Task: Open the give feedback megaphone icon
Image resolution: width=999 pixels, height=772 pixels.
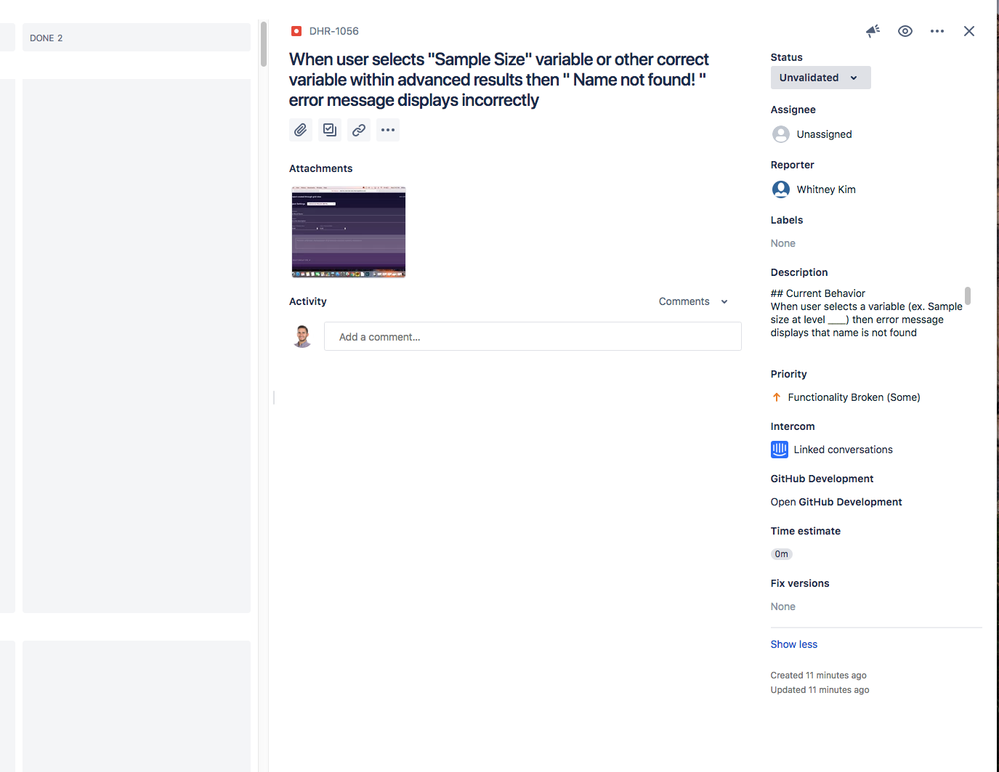Action: (872, 30)
